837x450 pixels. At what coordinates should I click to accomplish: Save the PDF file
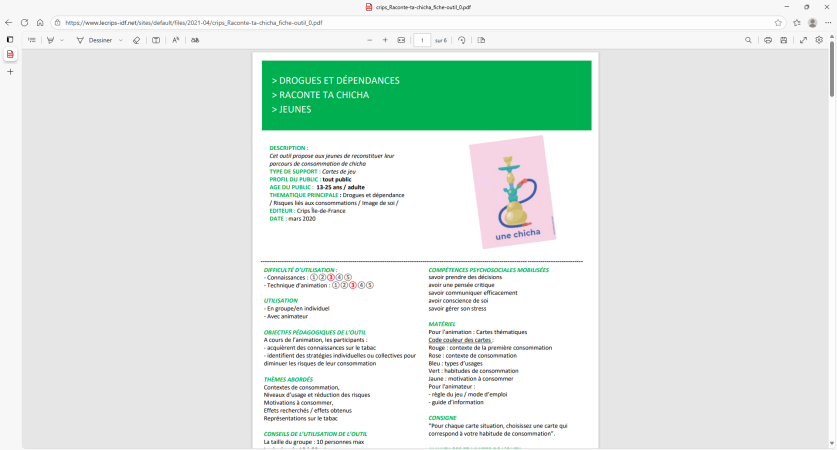pos(784,40)
